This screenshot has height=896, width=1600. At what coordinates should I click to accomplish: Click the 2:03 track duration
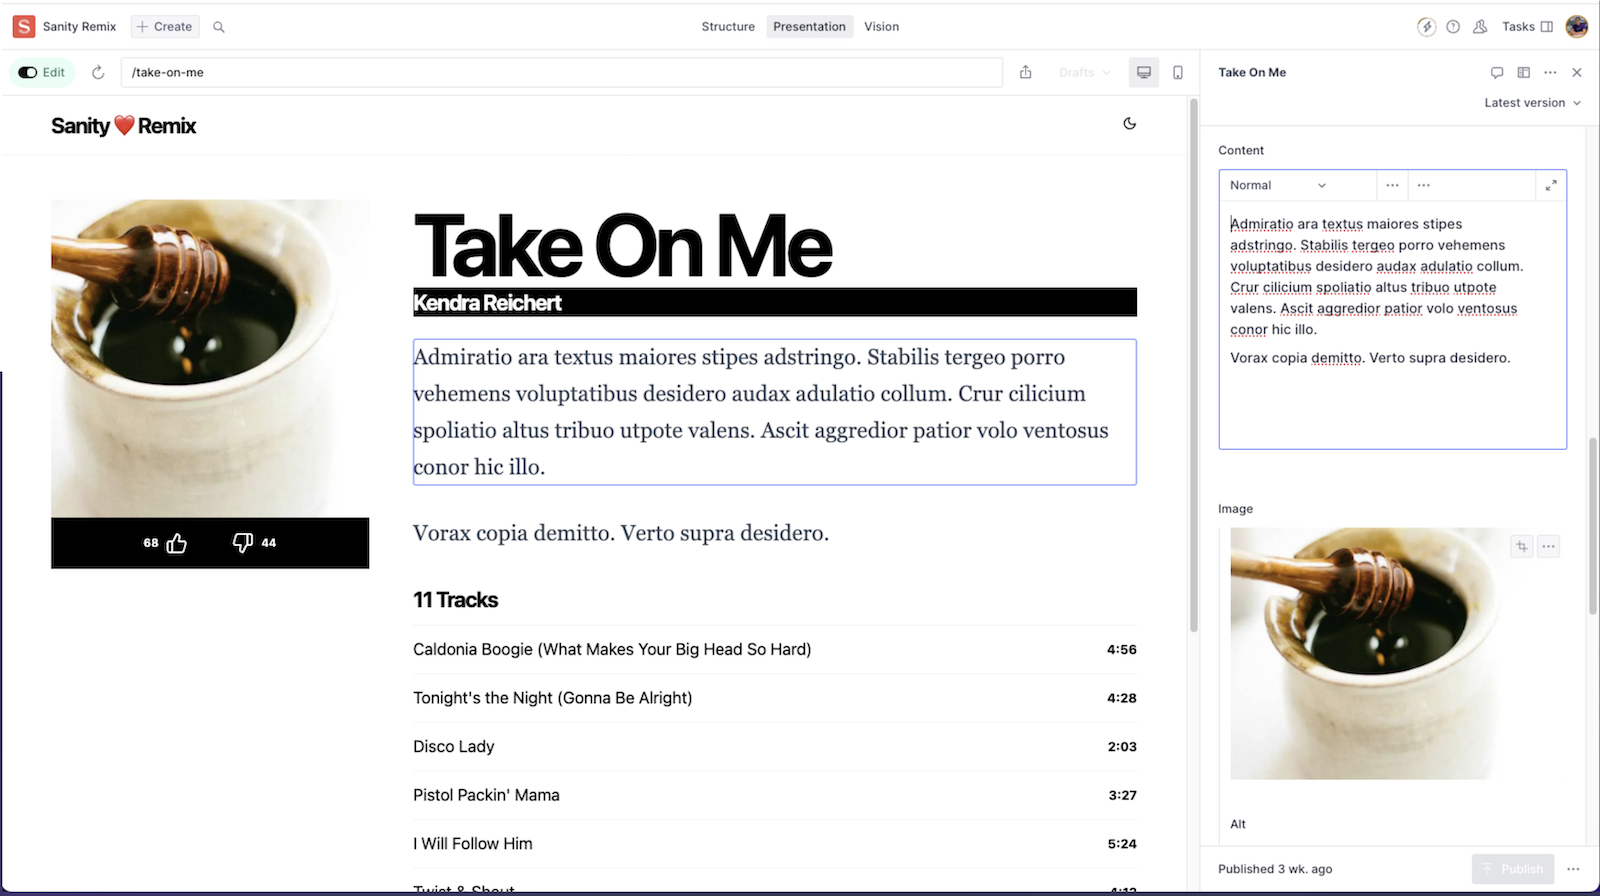(x=1122, y=747)
